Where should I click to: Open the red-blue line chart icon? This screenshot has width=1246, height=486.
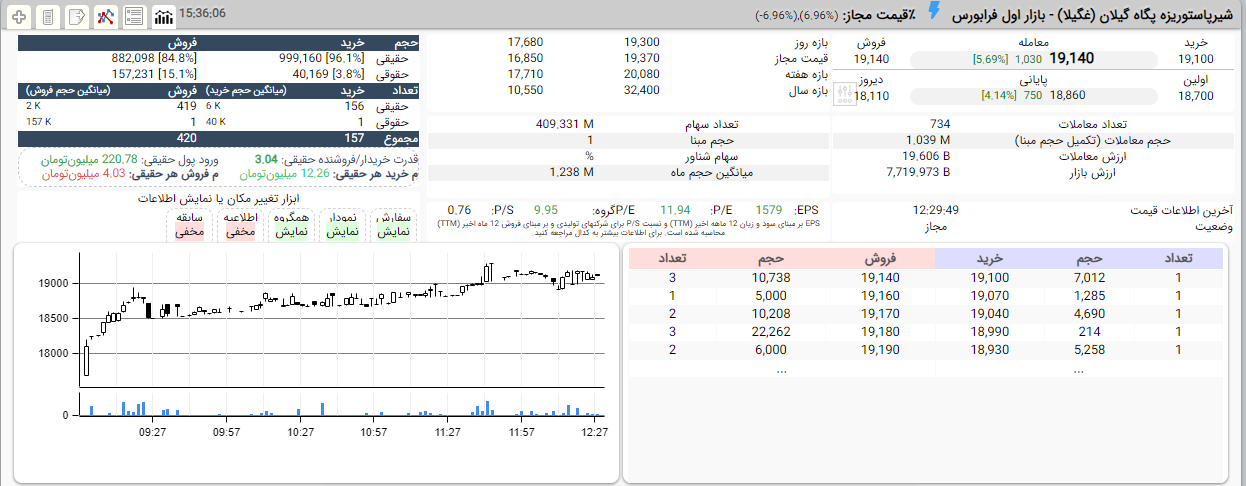[x=105, y=17]
